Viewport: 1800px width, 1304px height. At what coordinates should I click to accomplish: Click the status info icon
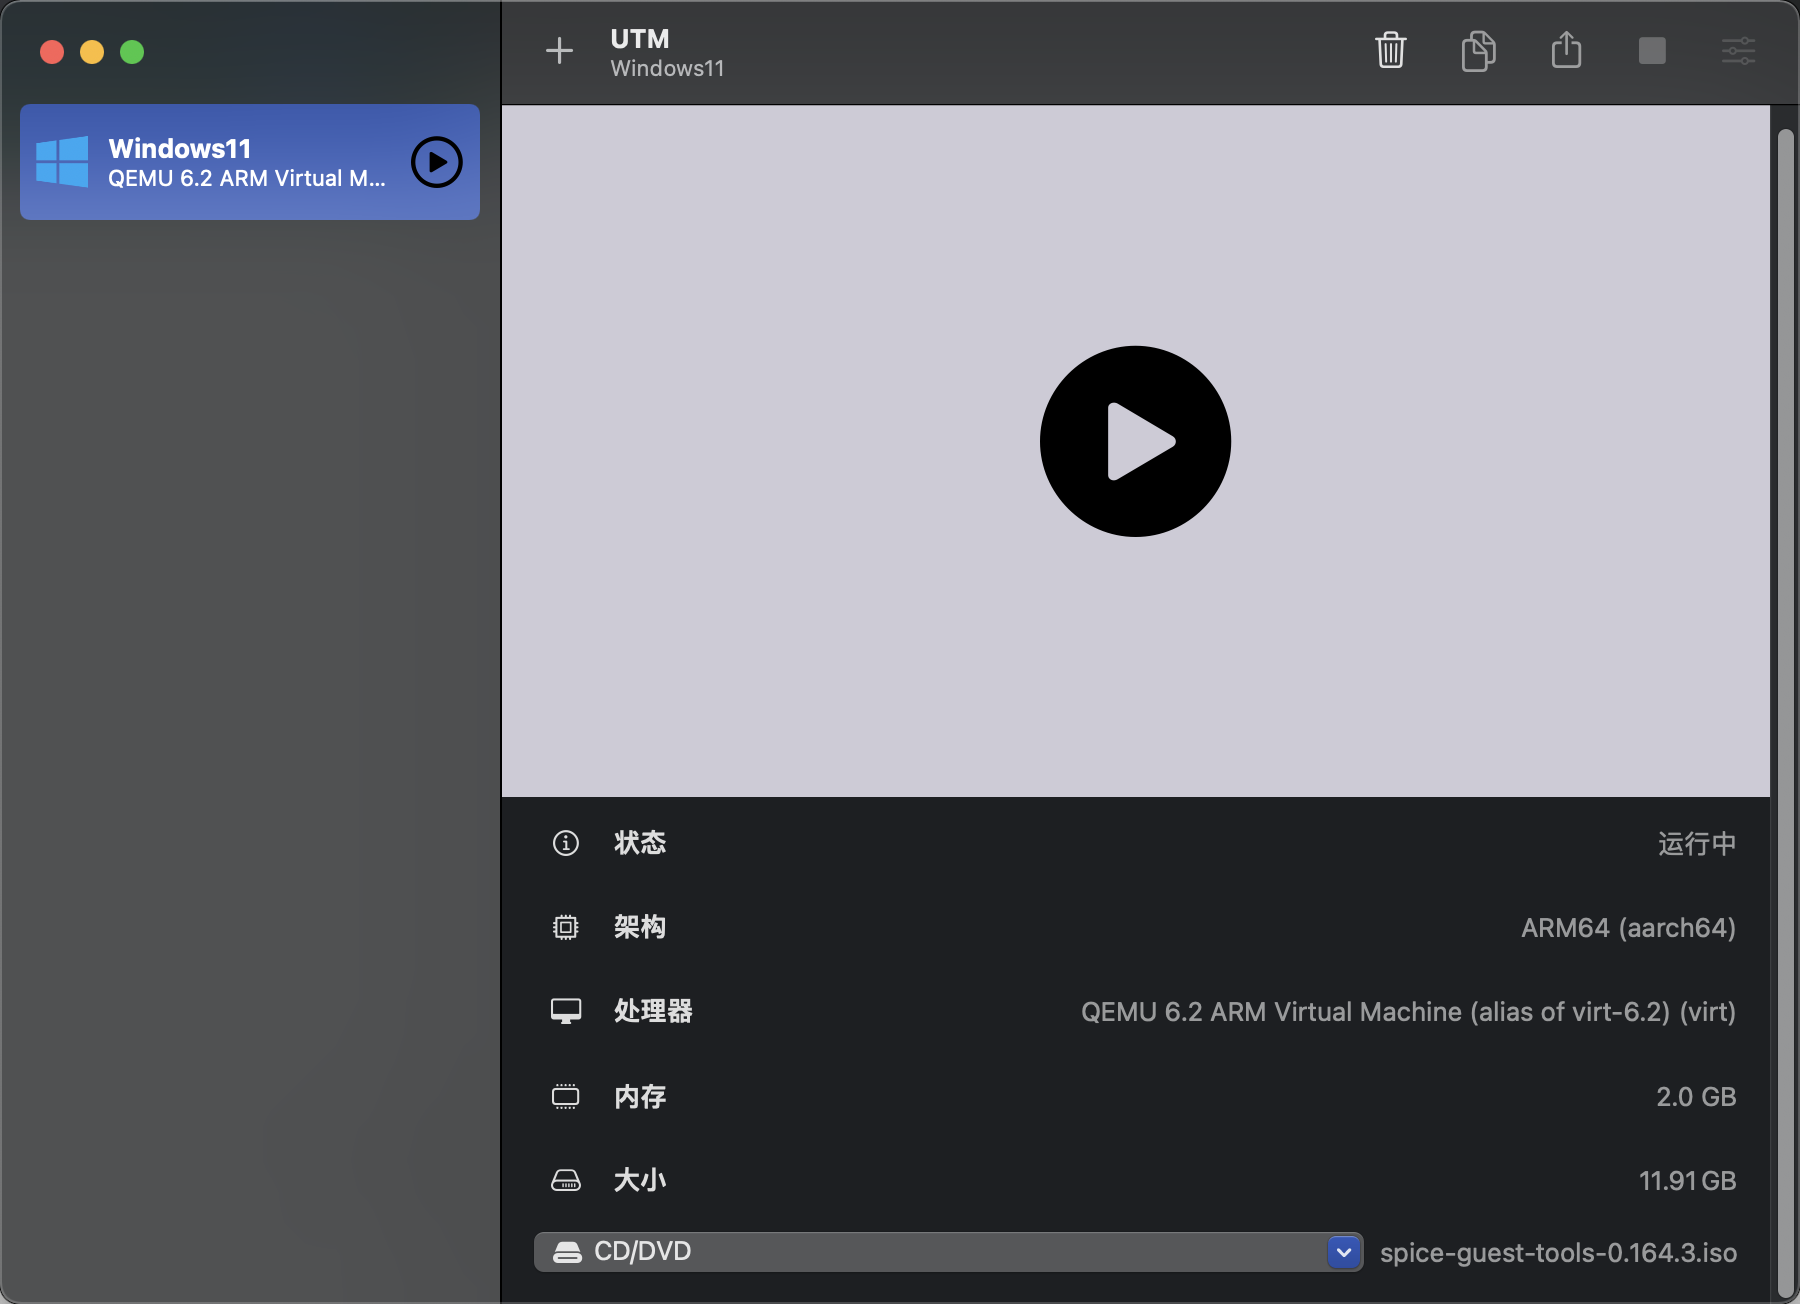click(567, 843)
